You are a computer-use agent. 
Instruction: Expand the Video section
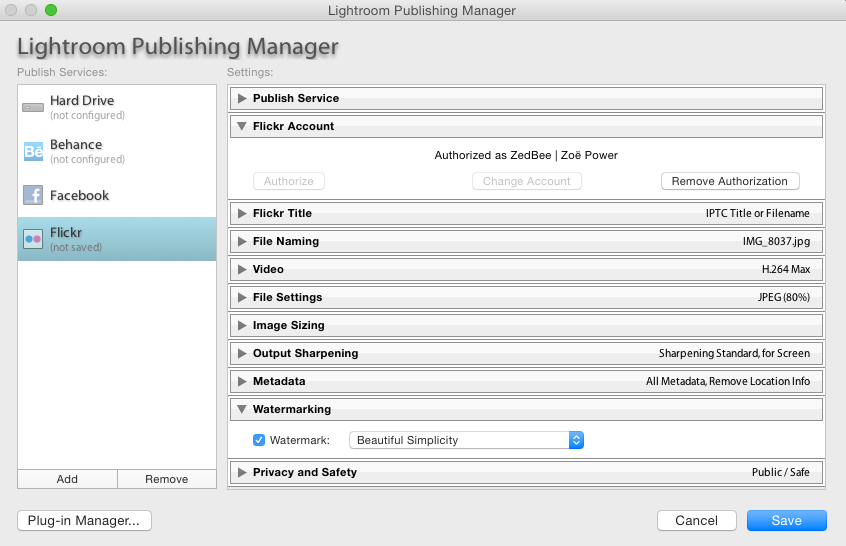coord(242,269)
